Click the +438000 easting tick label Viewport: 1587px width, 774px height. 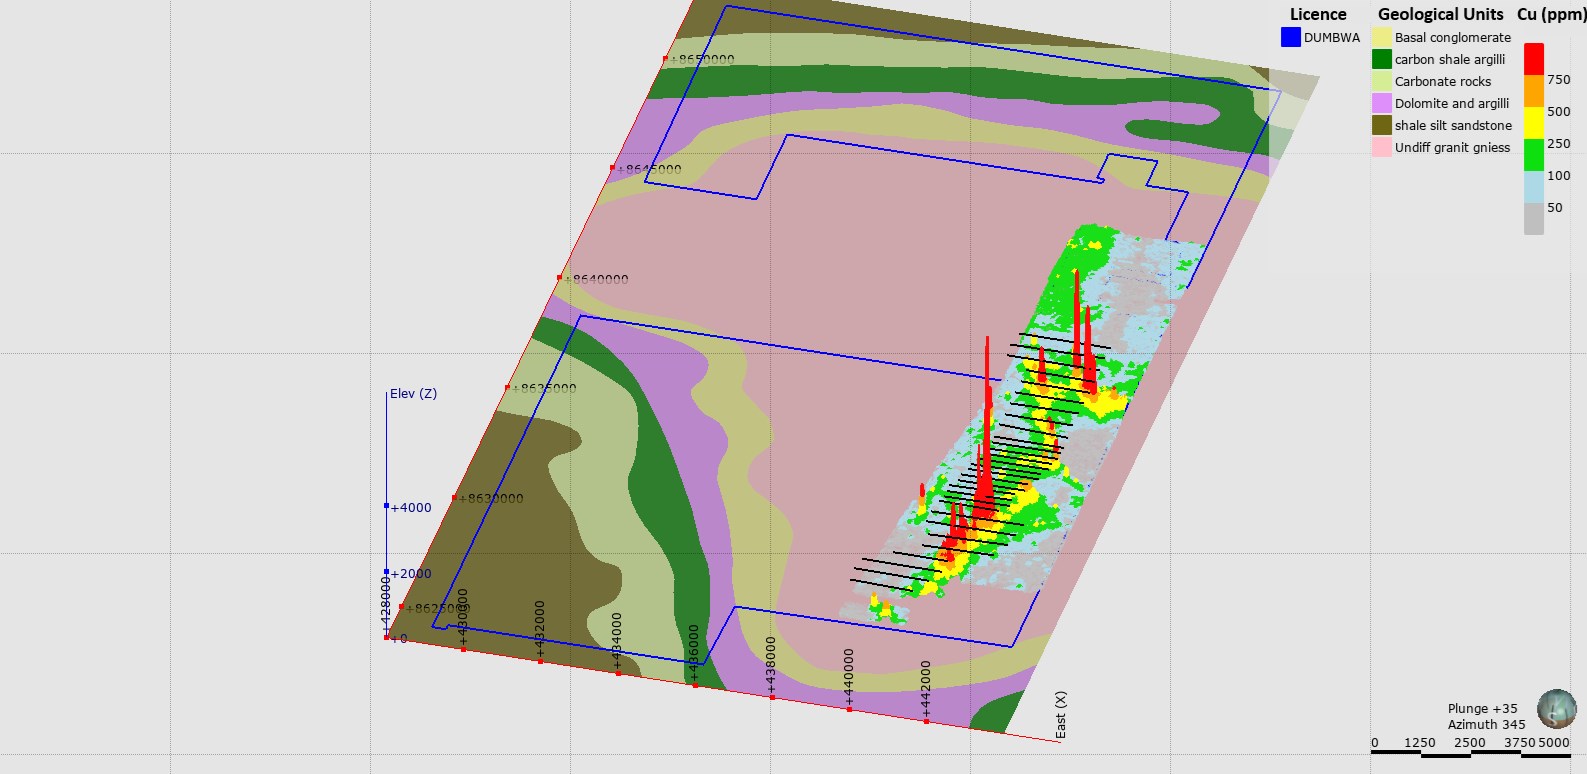click(770, 664)
